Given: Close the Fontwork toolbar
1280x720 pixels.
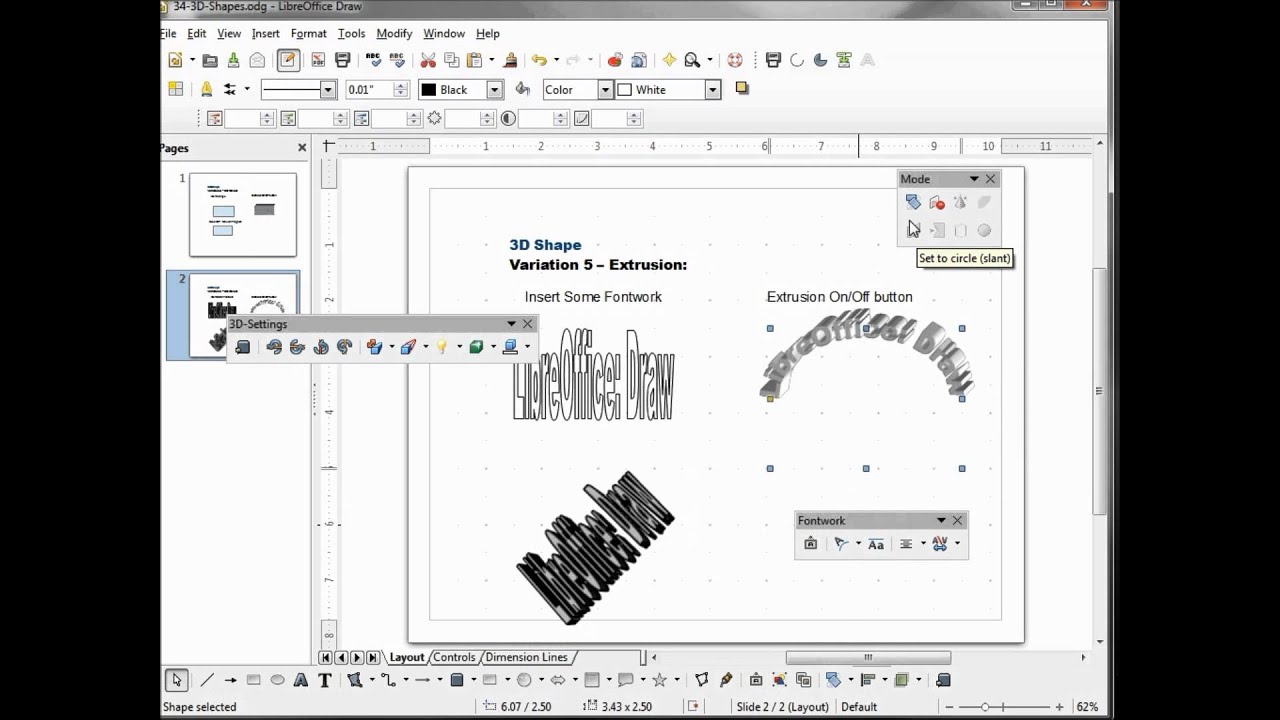Looking at the screenshot, I should [957, 520].
